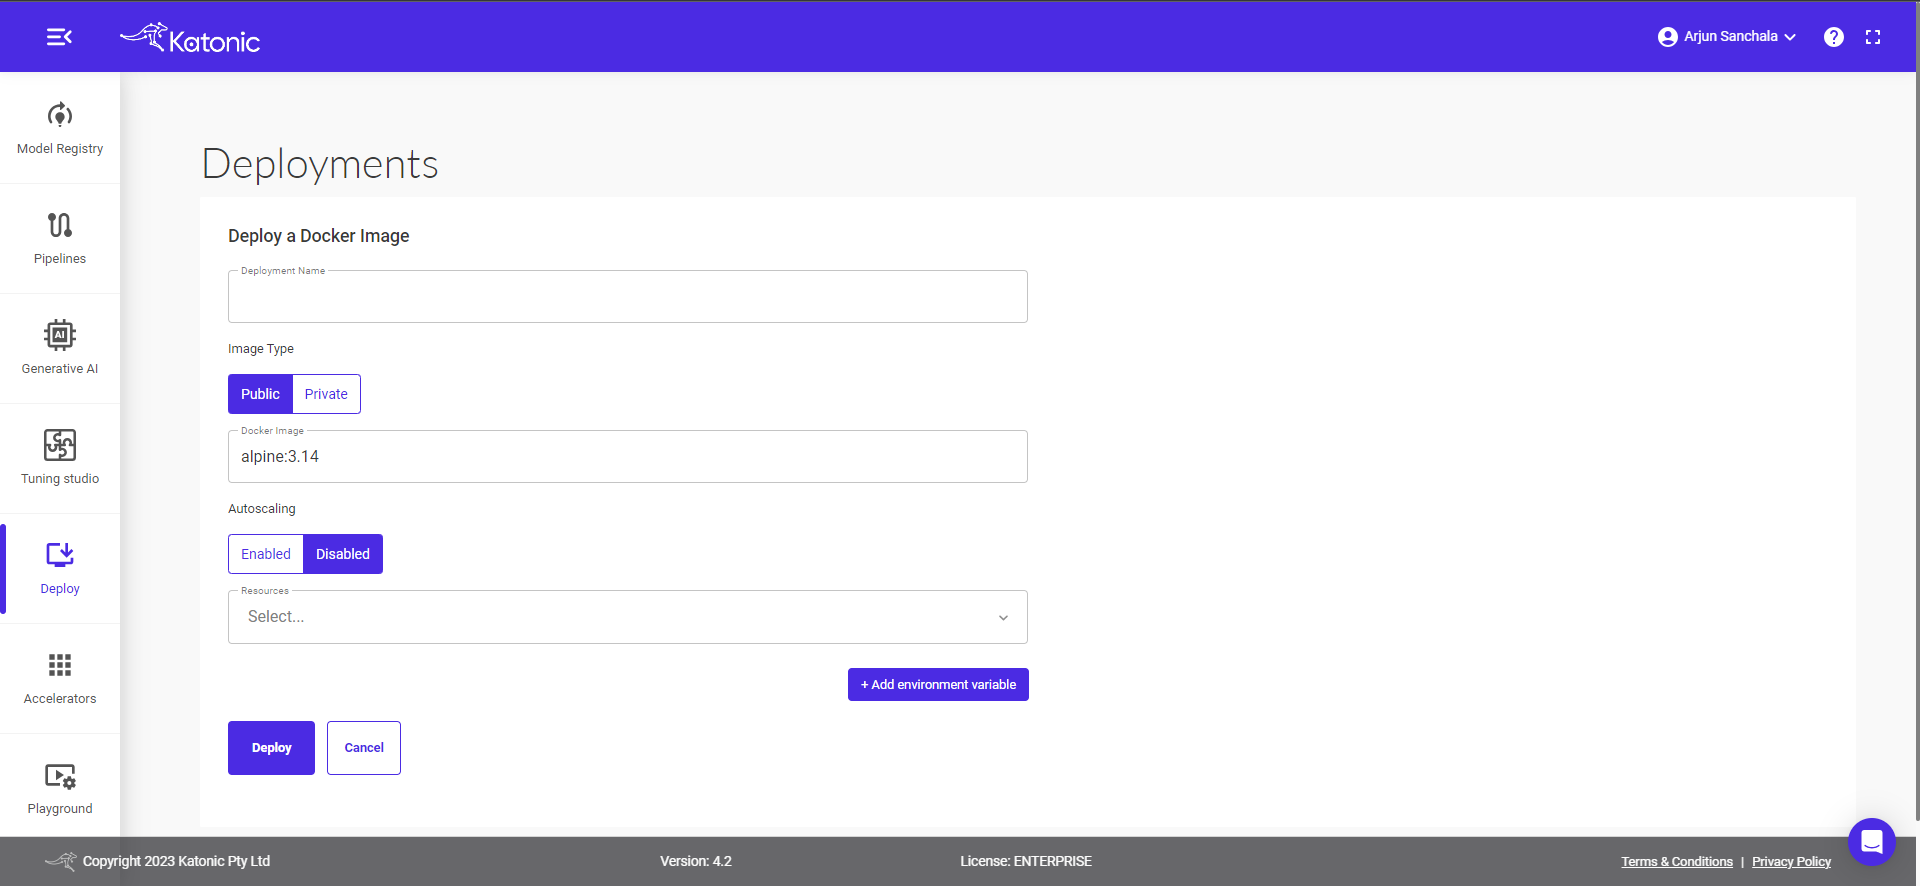Select Public image type

(260, 394)
